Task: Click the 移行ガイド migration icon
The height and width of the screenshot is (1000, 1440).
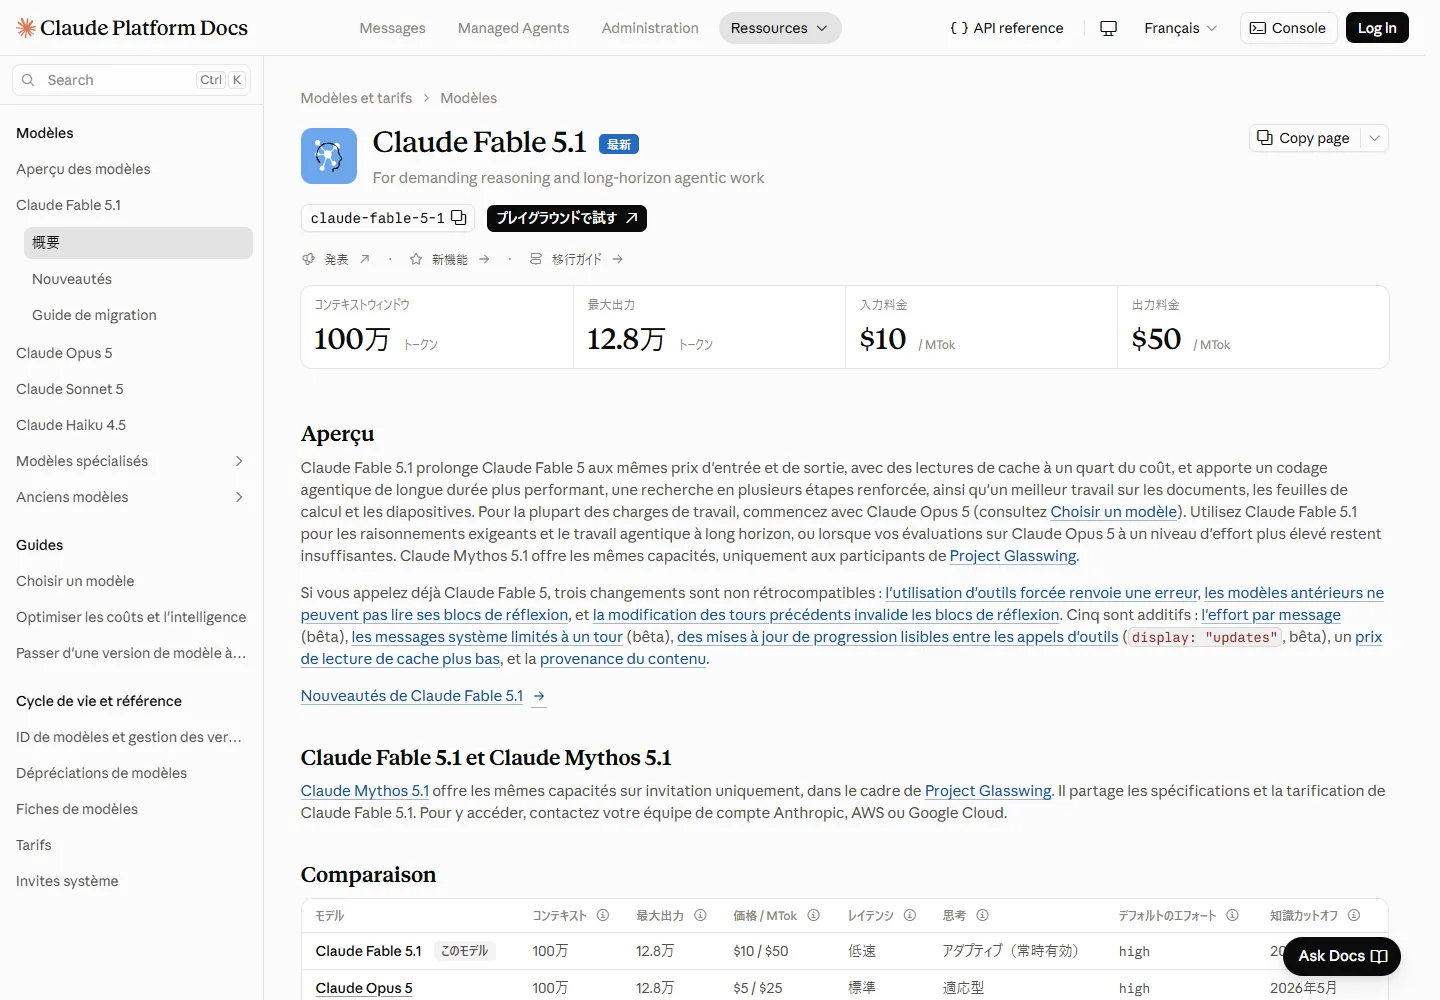Action: 536,259
